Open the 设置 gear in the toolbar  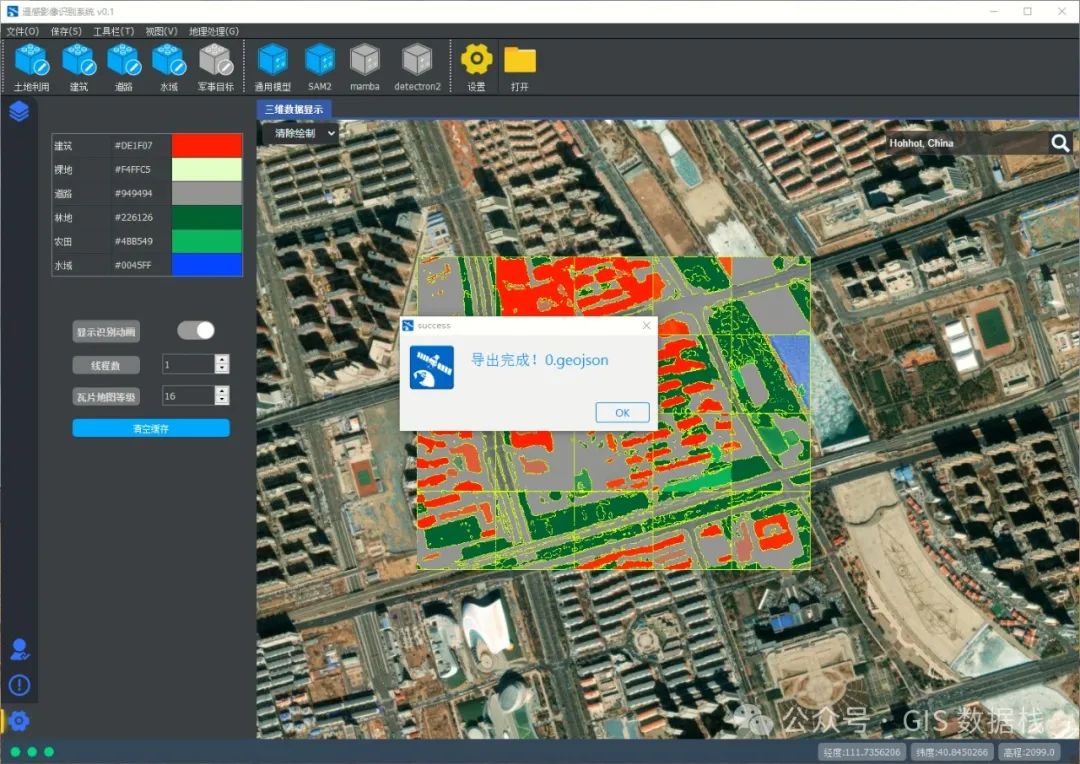(476, 67)
